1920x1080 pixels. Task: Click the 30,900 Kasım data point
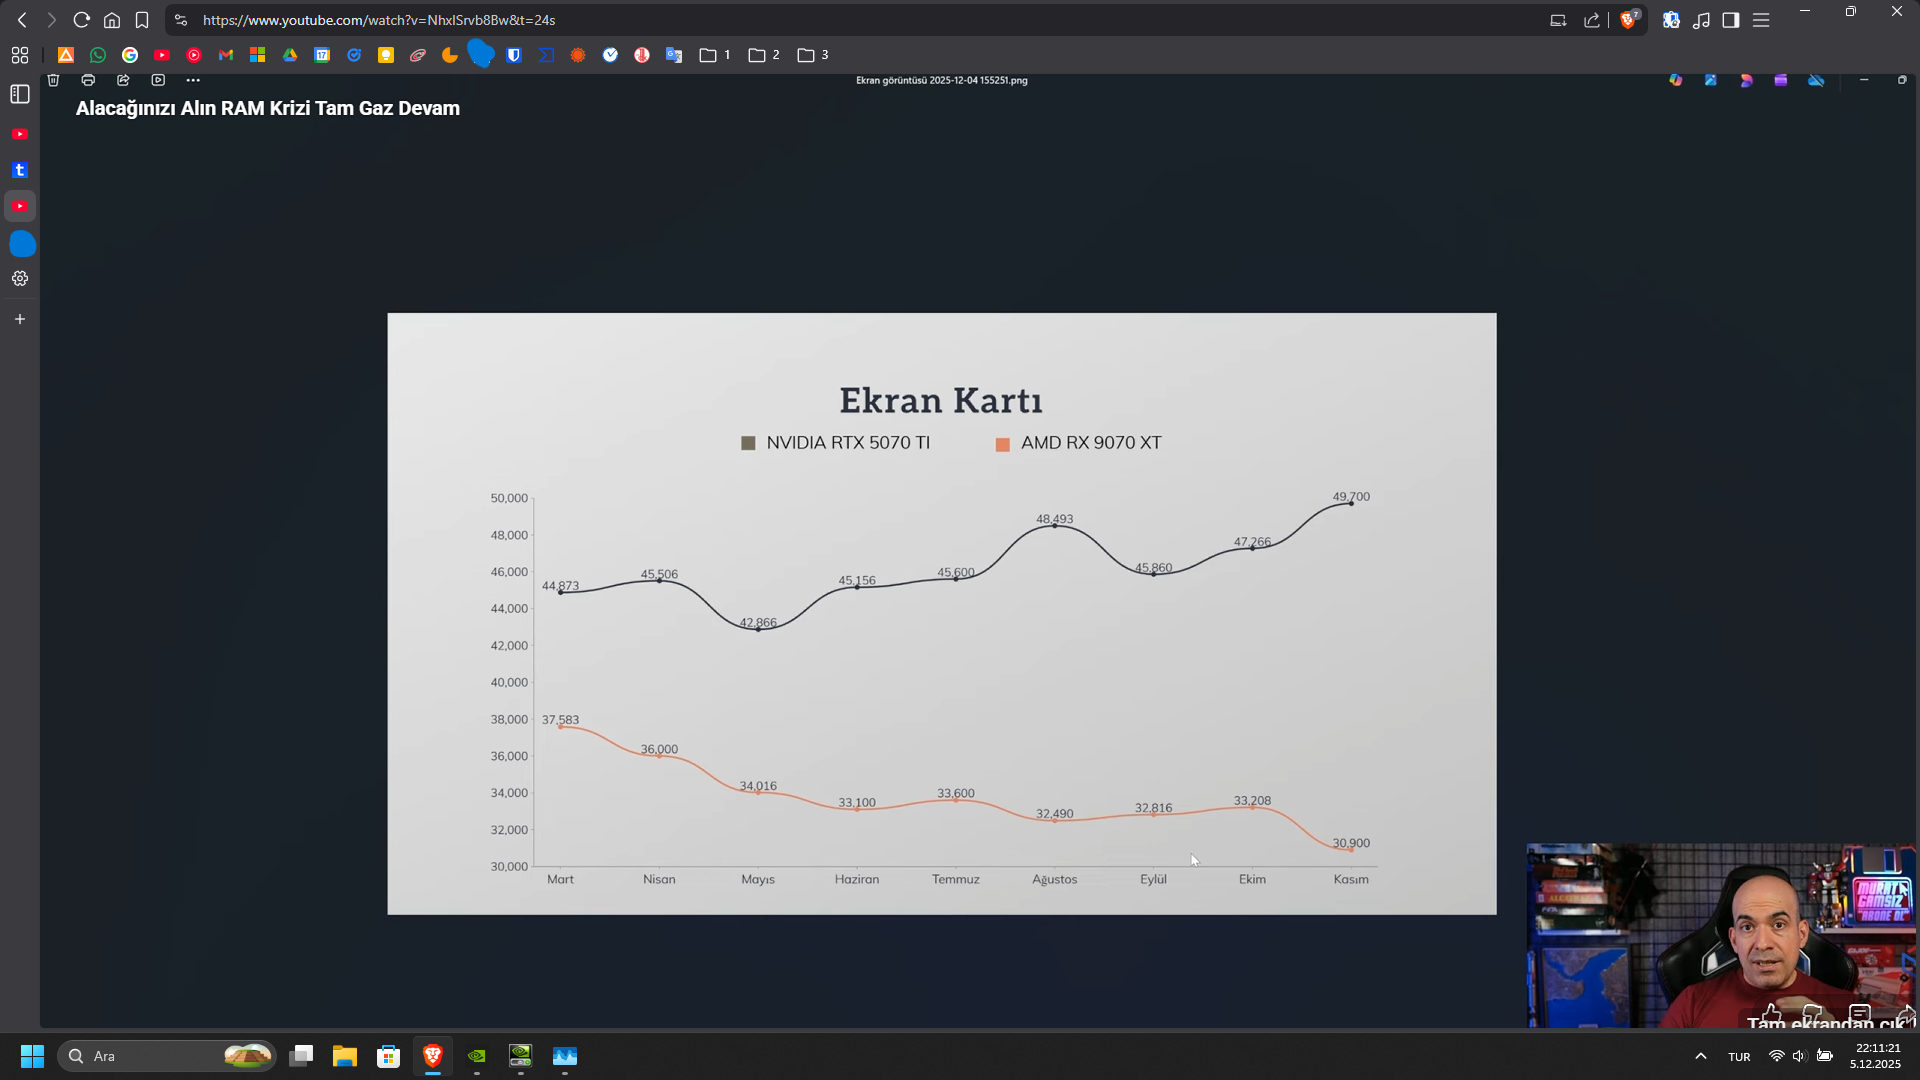coord(1351,850)
